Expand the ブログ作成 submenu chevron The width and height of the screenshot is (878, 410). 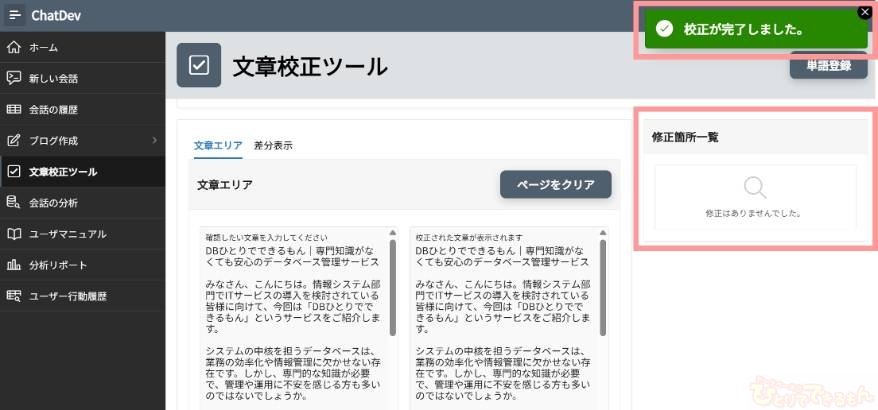154,140
